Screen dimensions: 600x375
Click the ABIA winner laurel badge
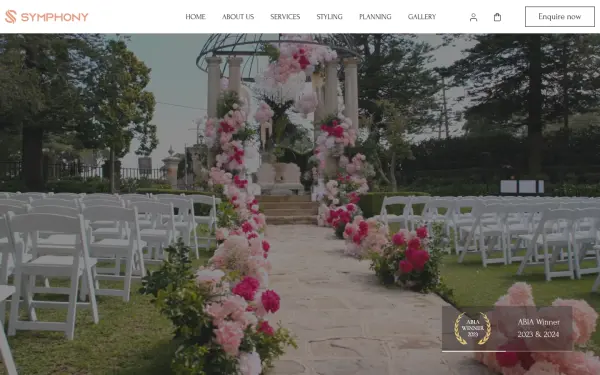pyautogui.click(x=472, y=328)
